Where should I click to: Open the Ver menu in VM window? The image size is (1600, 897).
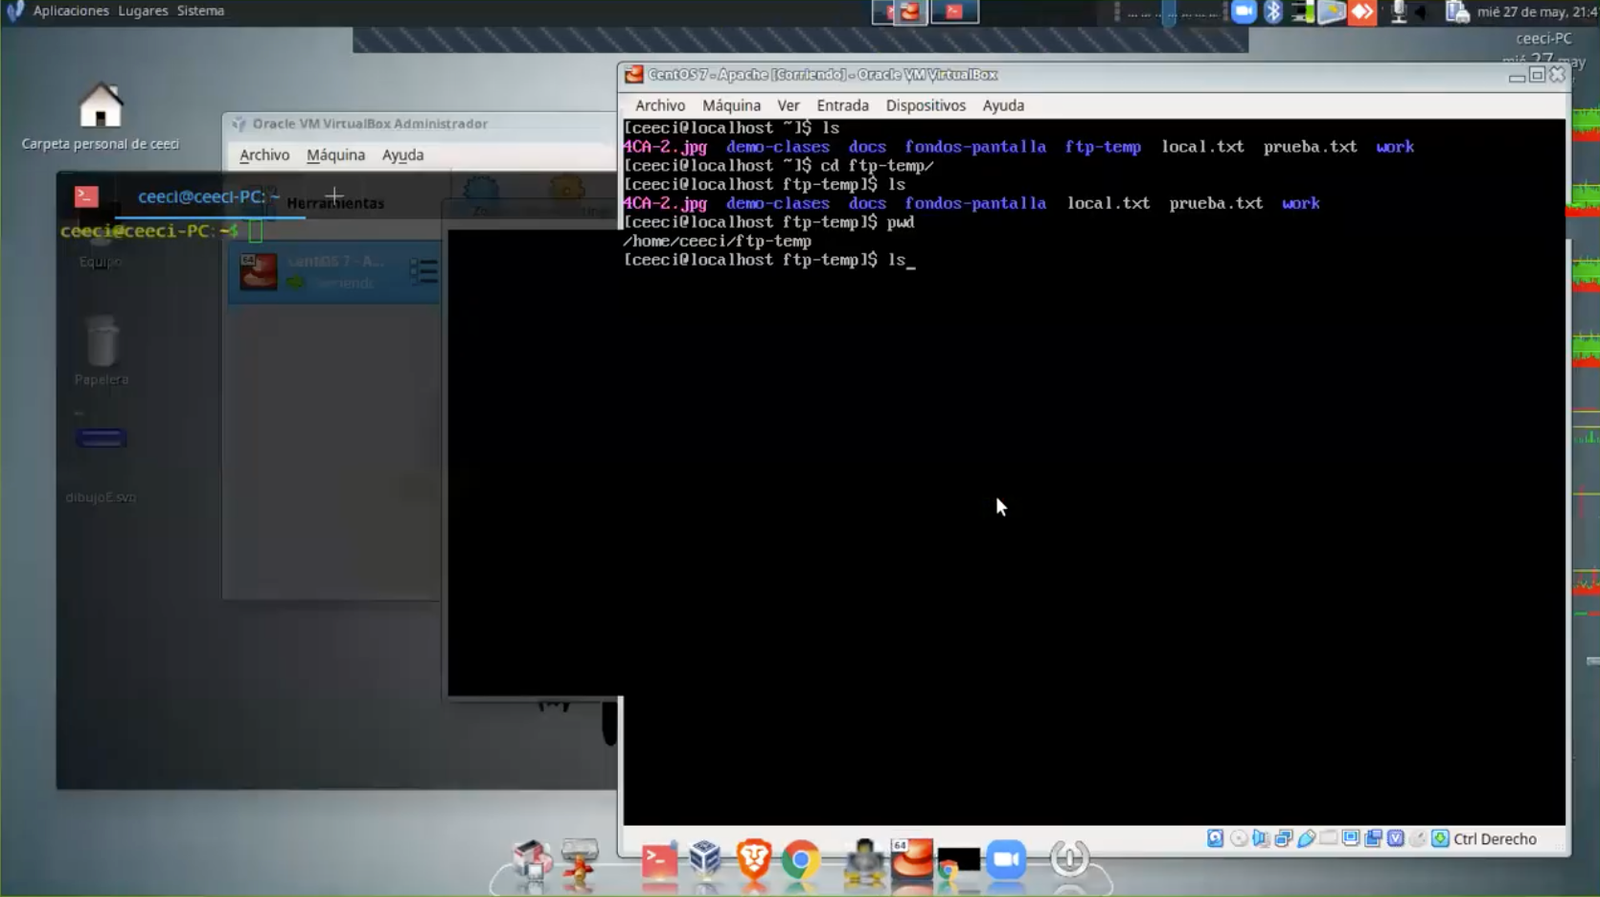[x=788, y=105]
